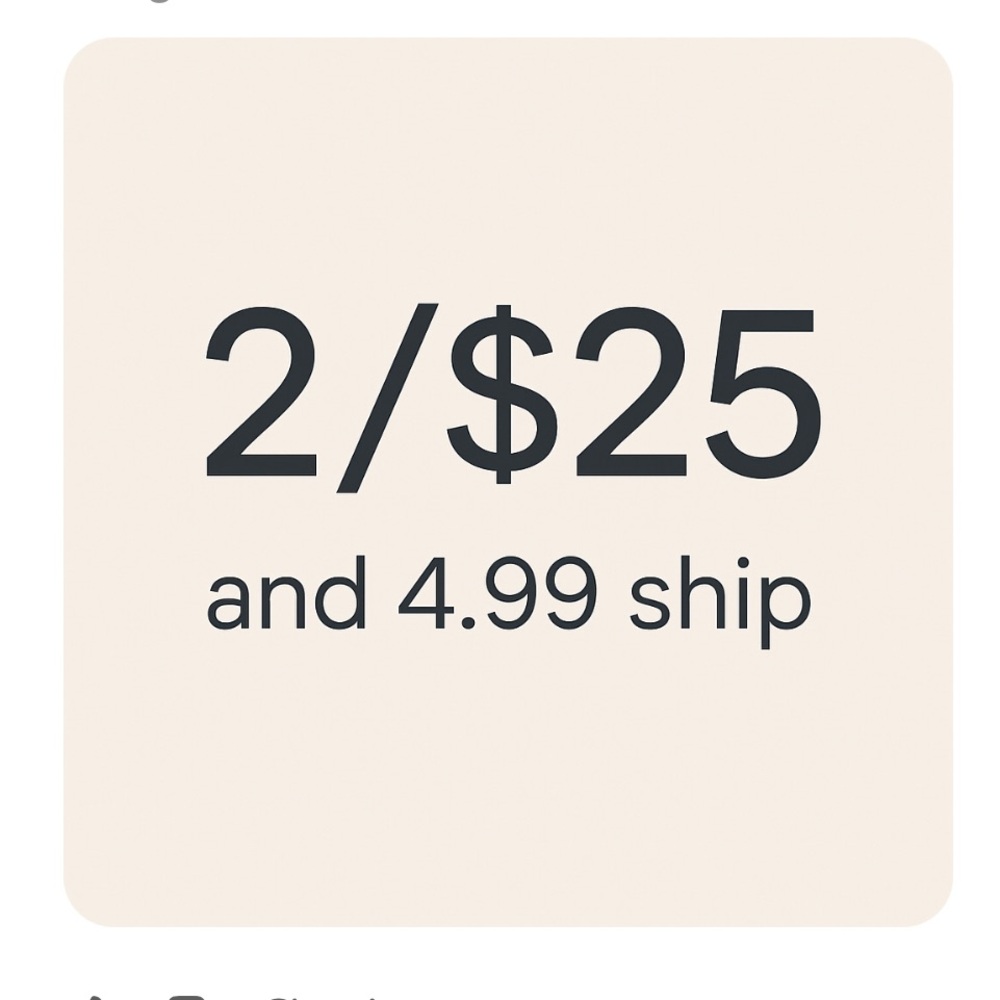
Task: Click the beige card's bottom-right rounded corner
Action: [x=930, y=903]
